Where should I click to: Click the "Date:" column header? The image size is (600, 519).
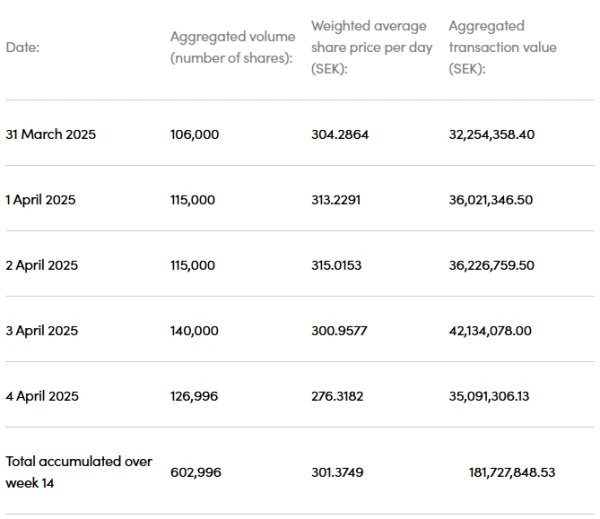coord(23,47)
